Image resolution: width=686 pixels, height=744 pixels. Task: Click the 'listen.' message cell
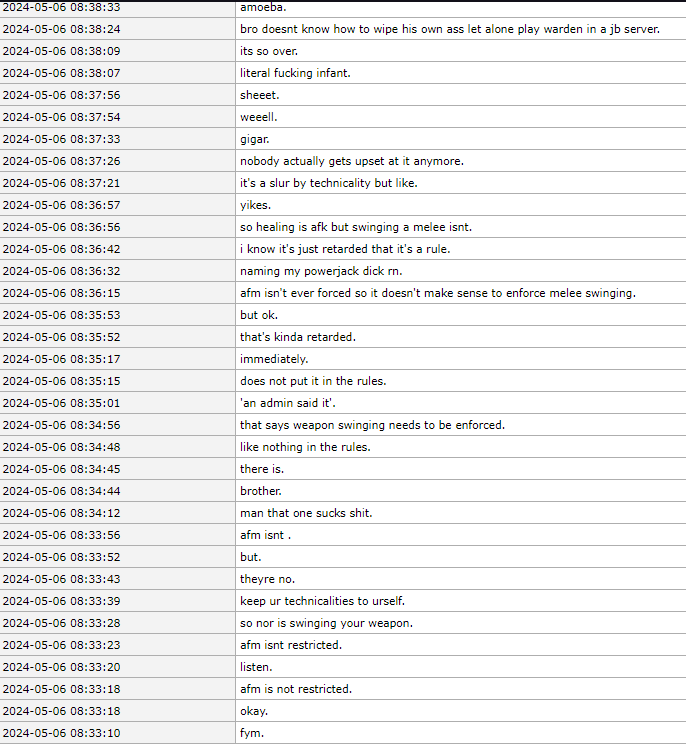point(256,667)
